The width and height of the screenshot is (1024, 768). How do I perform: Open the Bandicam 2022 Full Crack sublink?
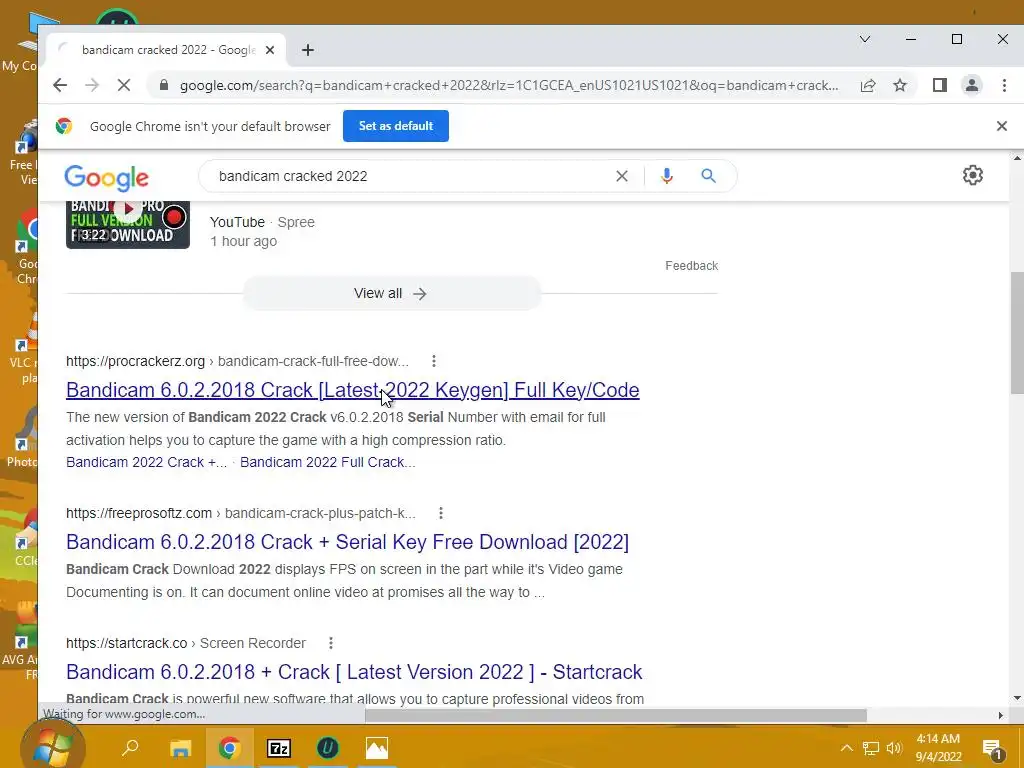(327, 462)
